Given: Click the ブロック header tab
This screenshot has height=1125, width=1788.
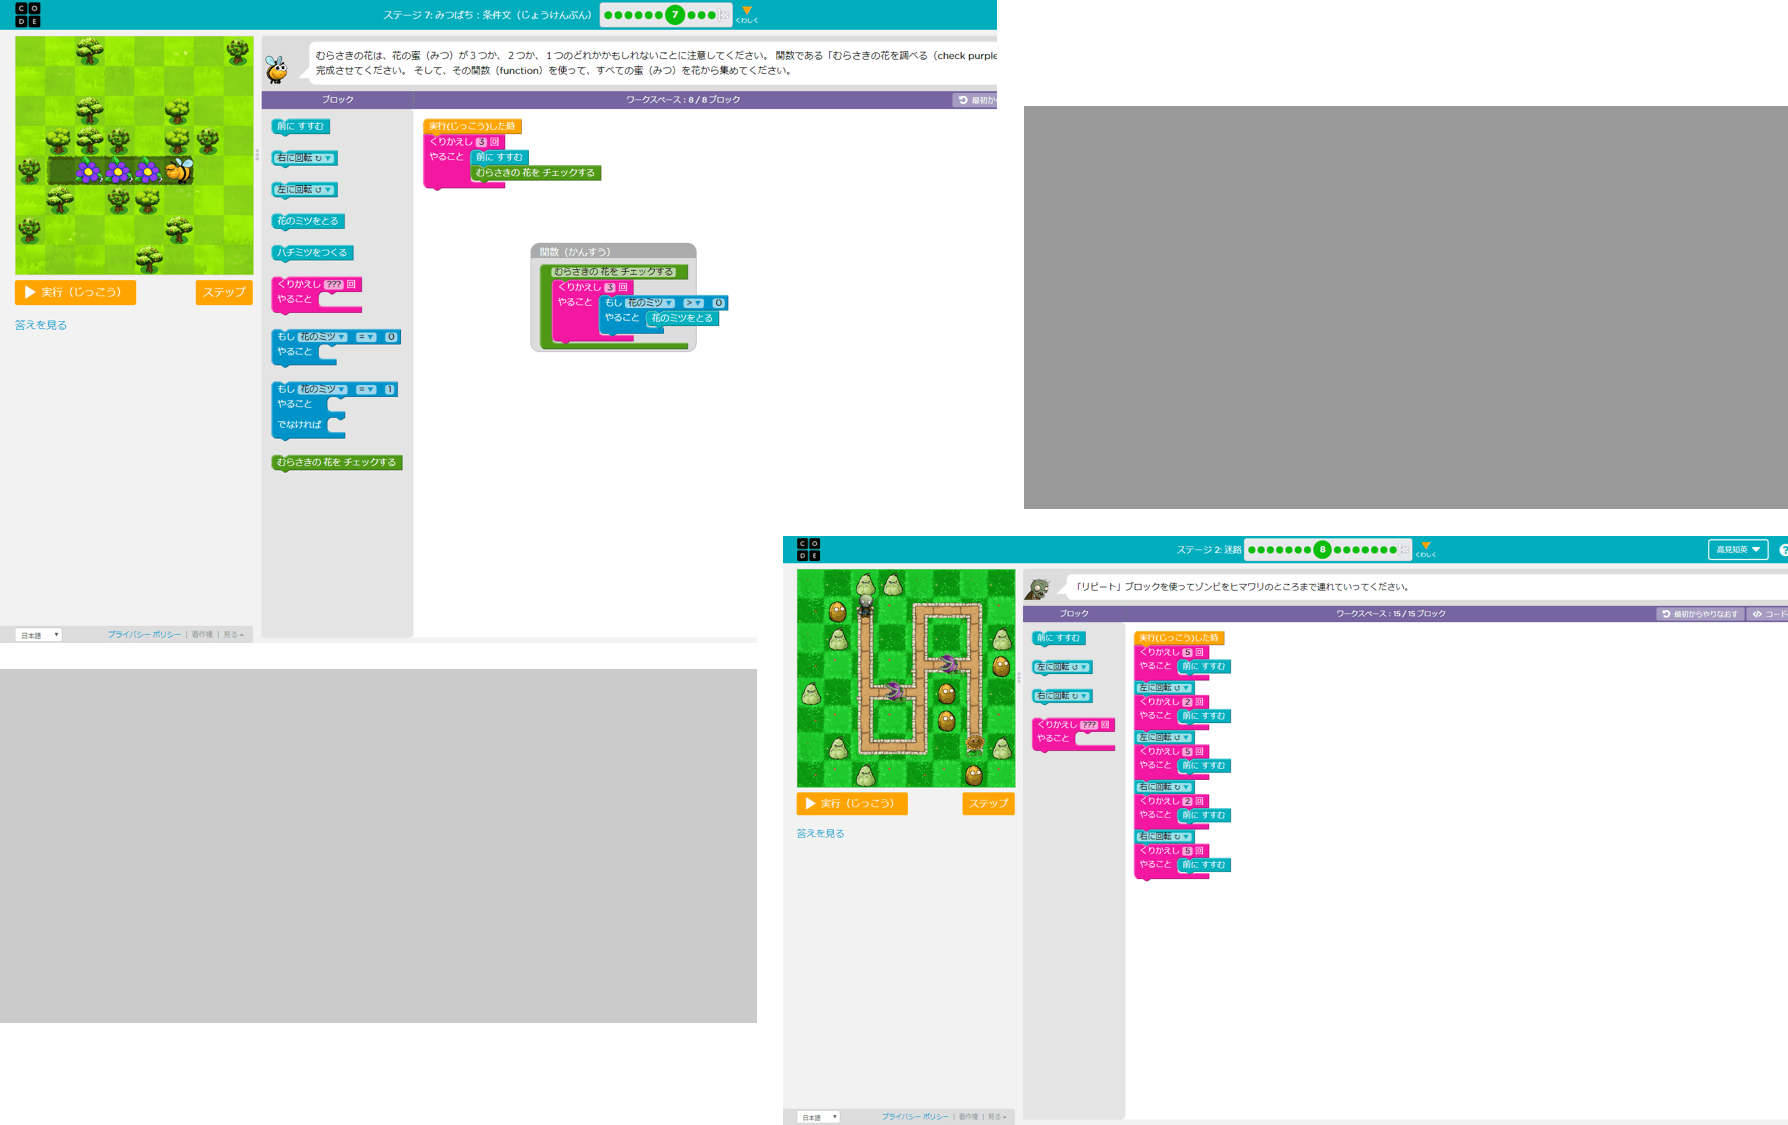Looking at the screenshot, I should 337,99.
